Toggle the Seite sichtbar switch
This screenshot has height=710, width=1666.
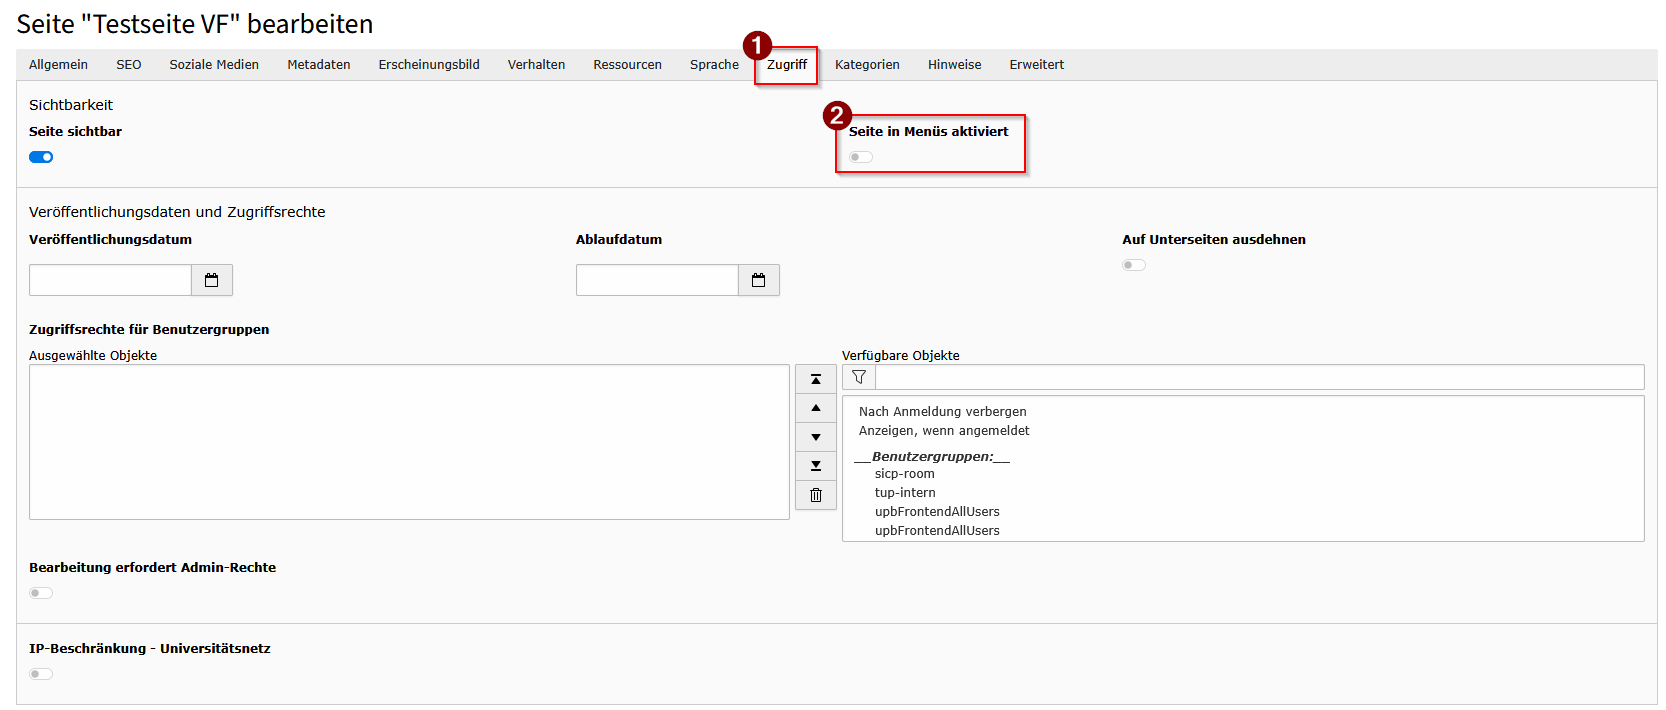[41, 157]
